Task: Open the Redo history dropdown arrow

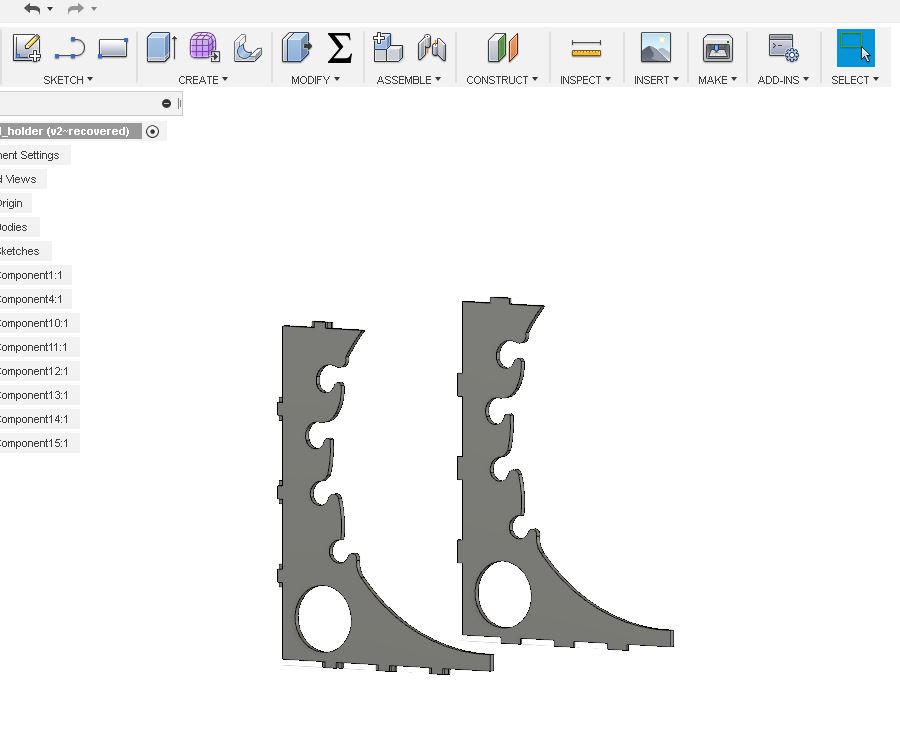Action: [94, 9]
